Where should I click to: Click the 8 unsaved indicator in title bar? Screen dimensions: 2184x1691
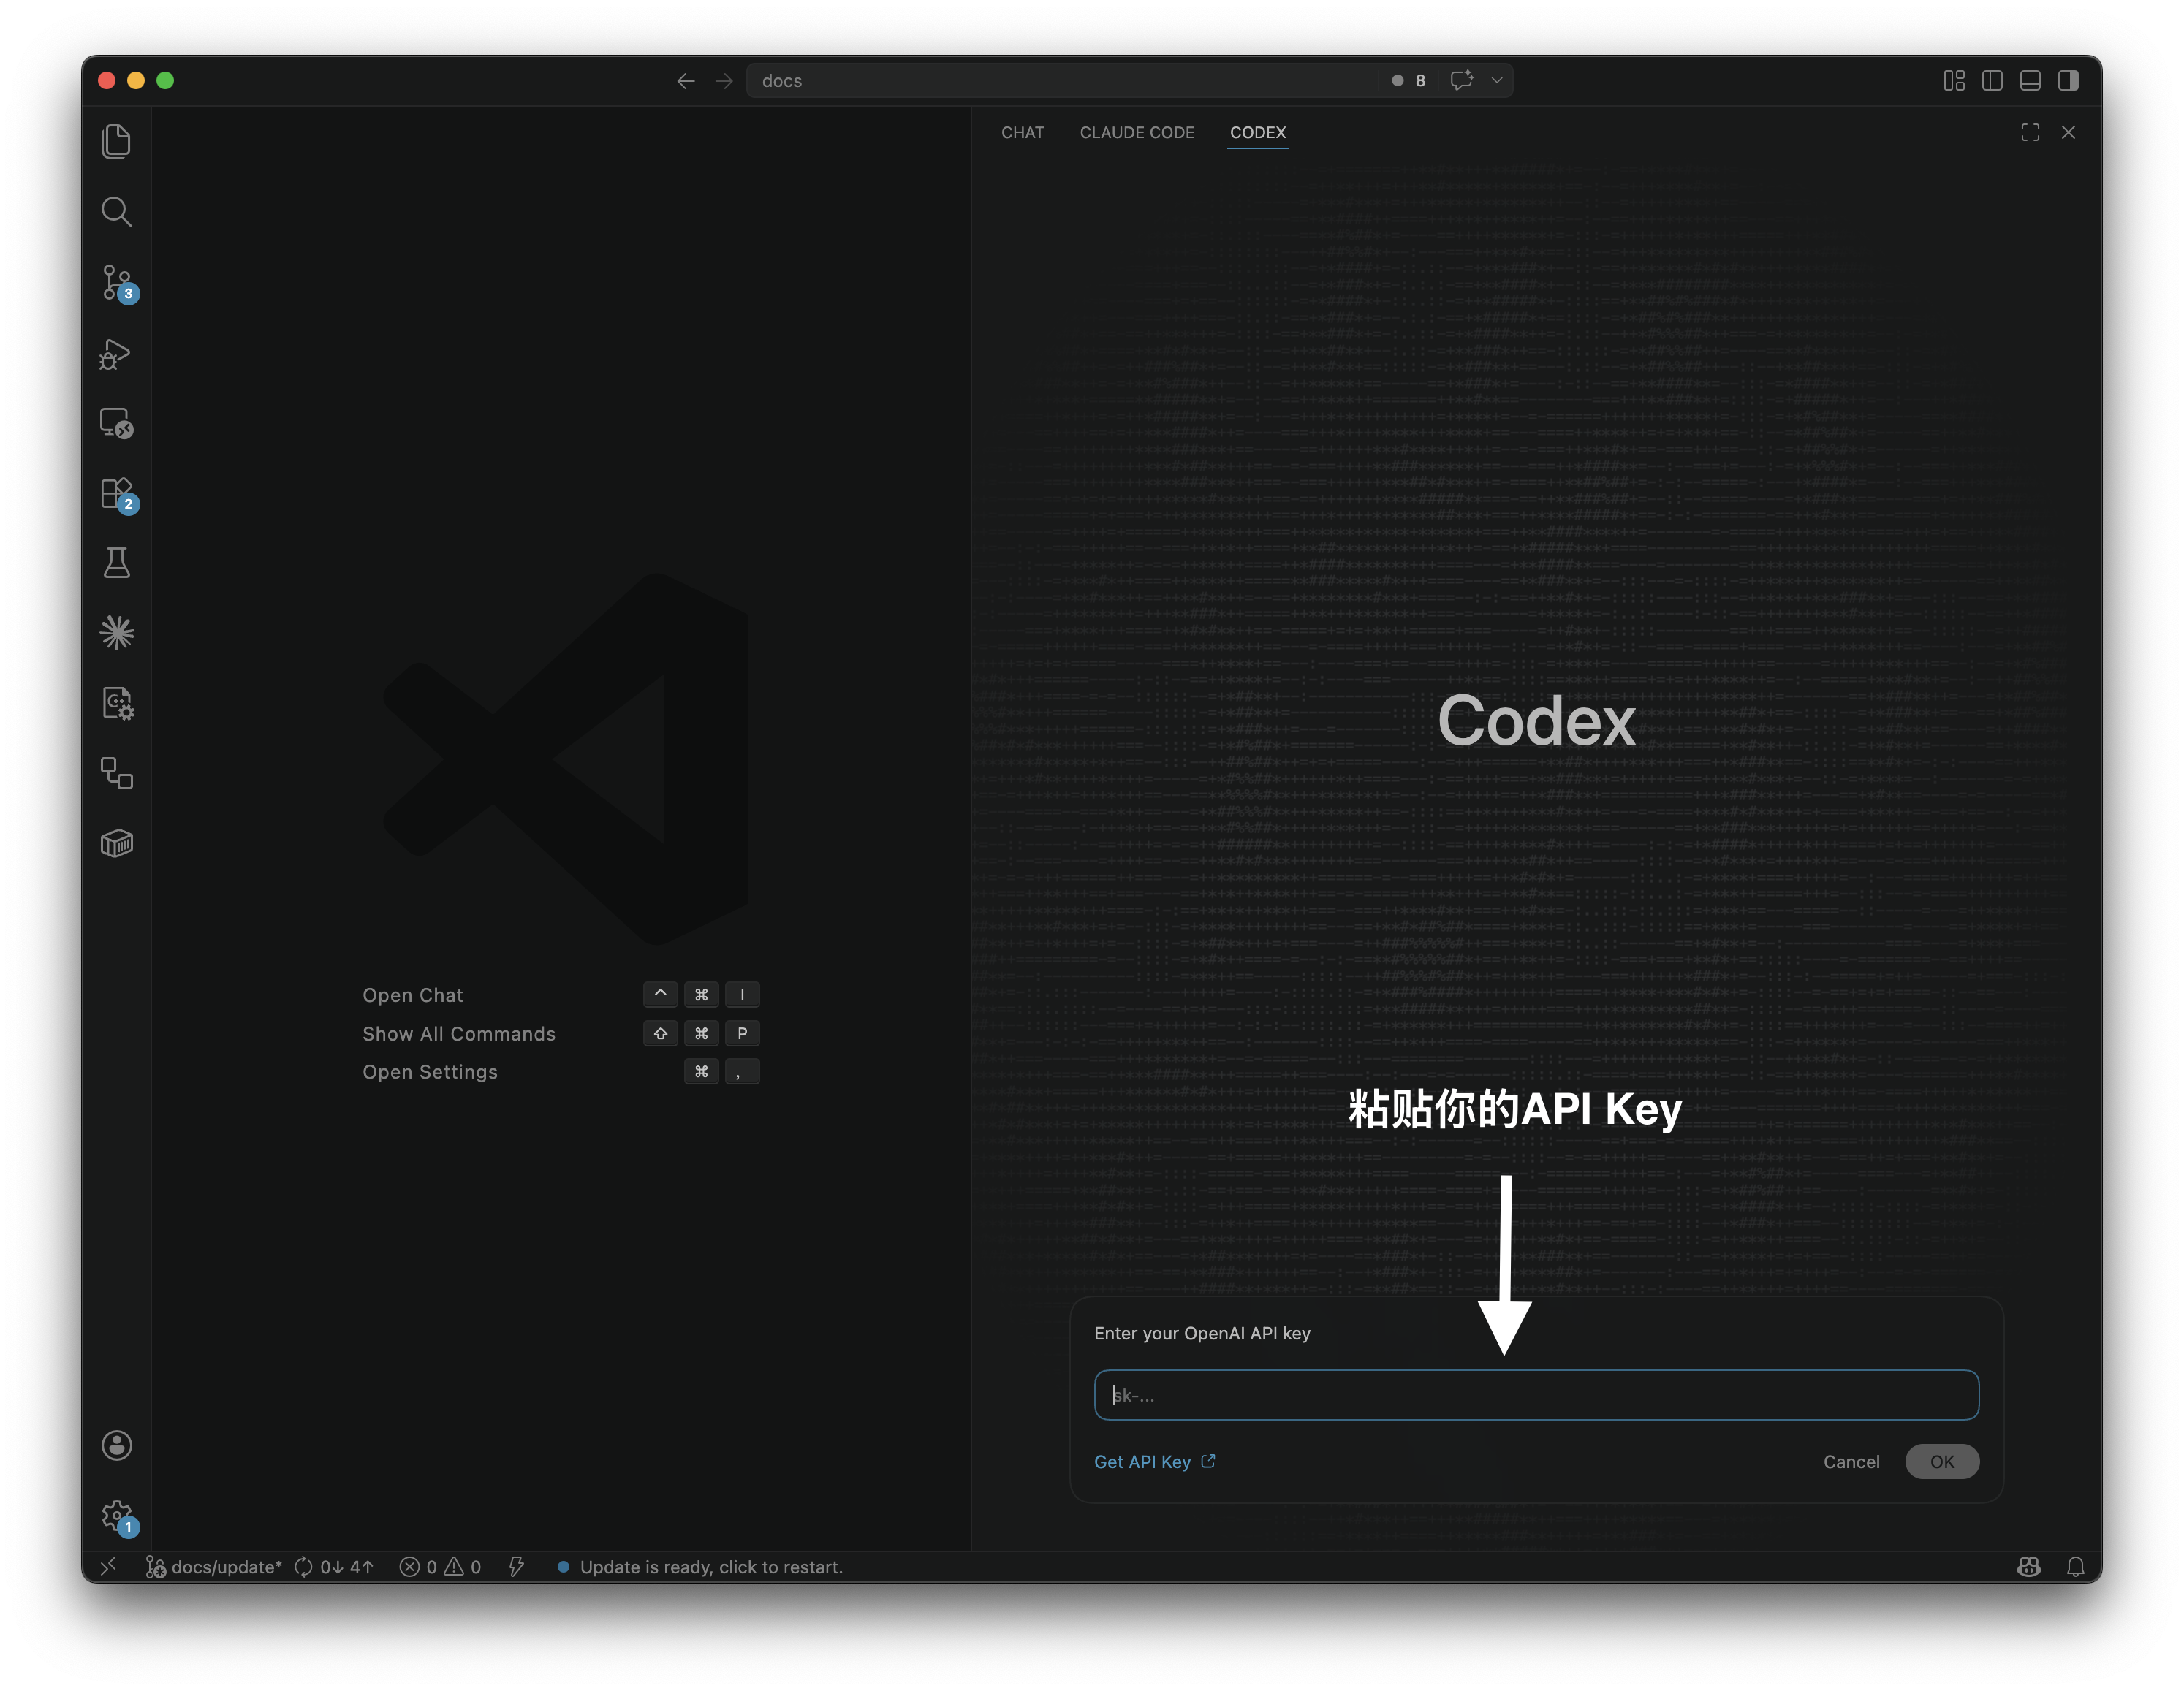tap(1409, 81)
